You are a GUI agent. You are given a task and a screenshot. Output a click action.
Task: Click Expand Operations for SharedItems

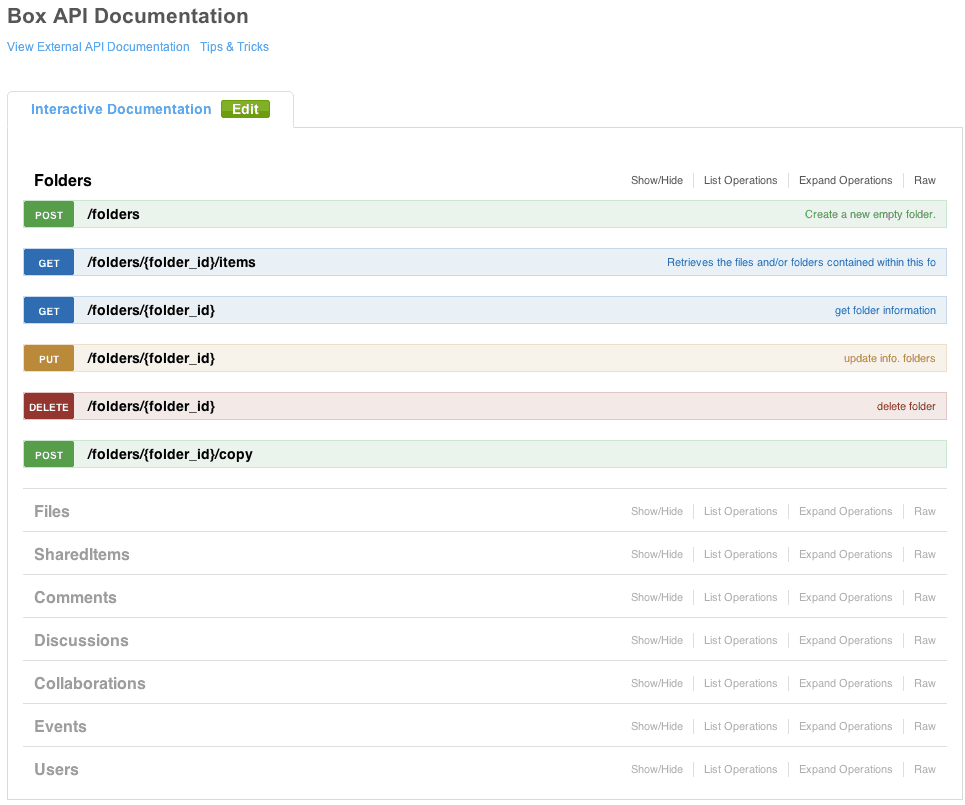click(x=845, y=555)
